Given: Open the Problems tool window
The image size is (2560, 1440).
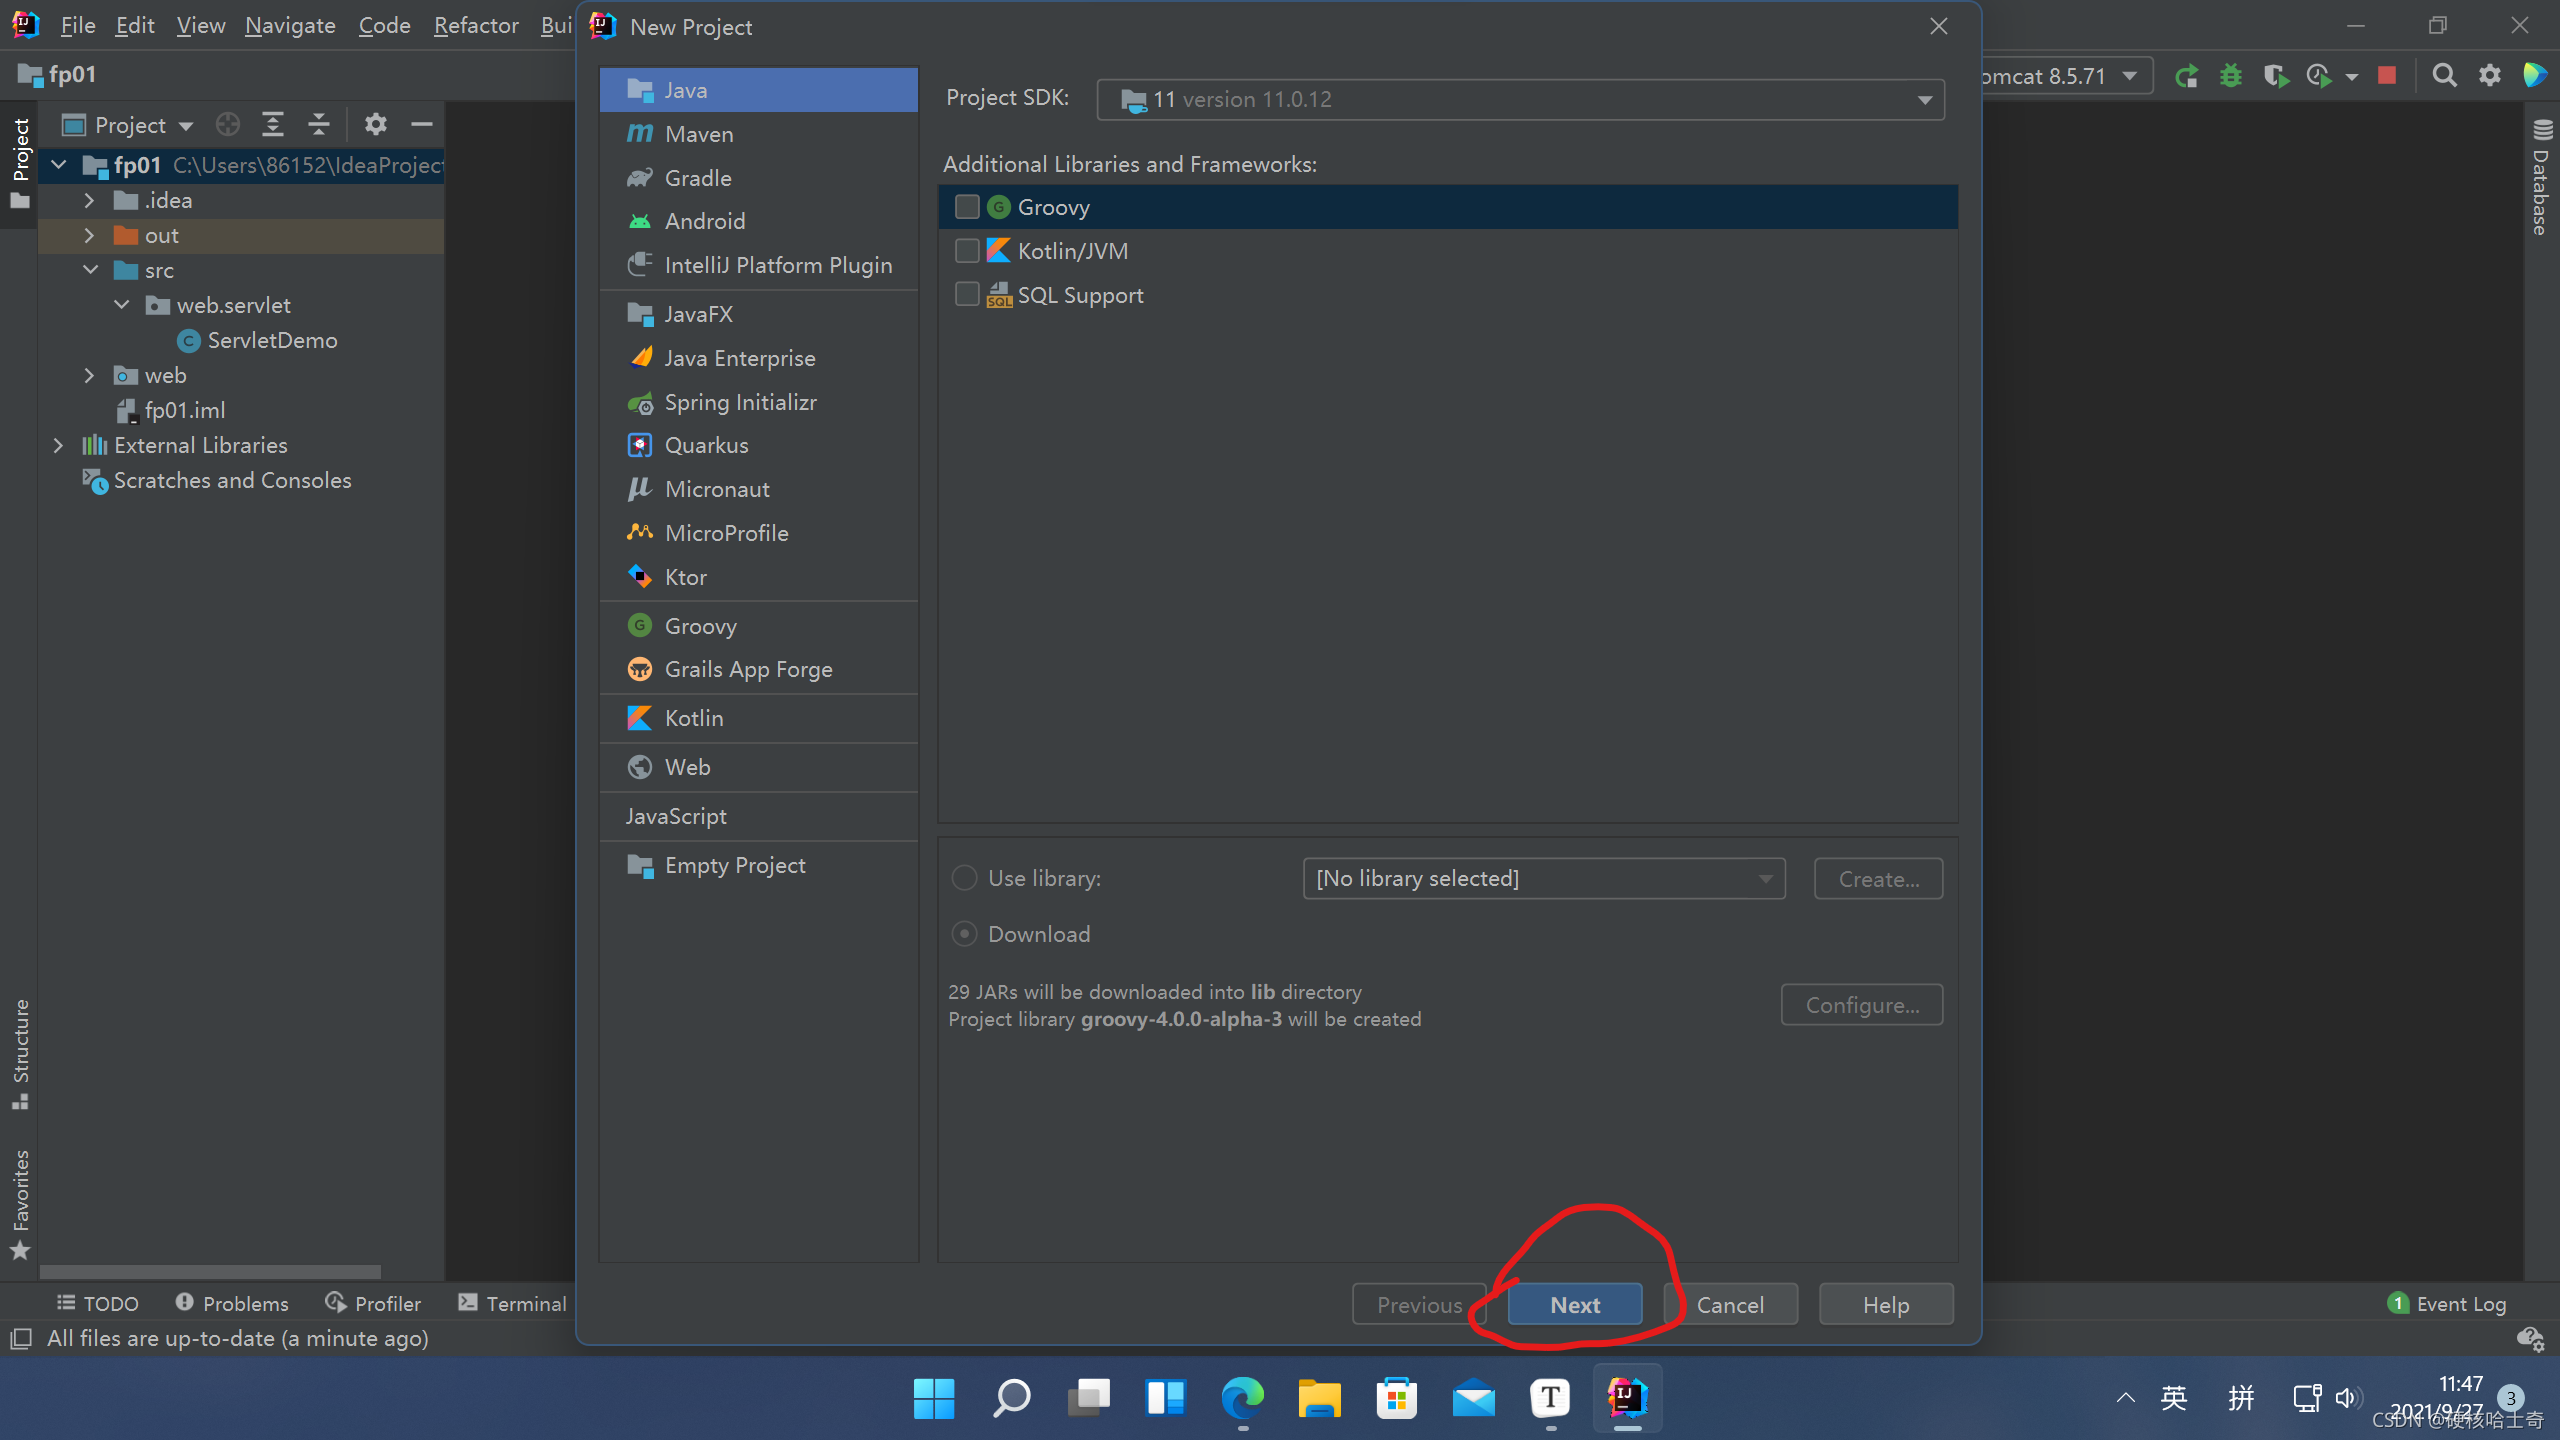Looking at the screenshot, I should tap(232, 1303).
